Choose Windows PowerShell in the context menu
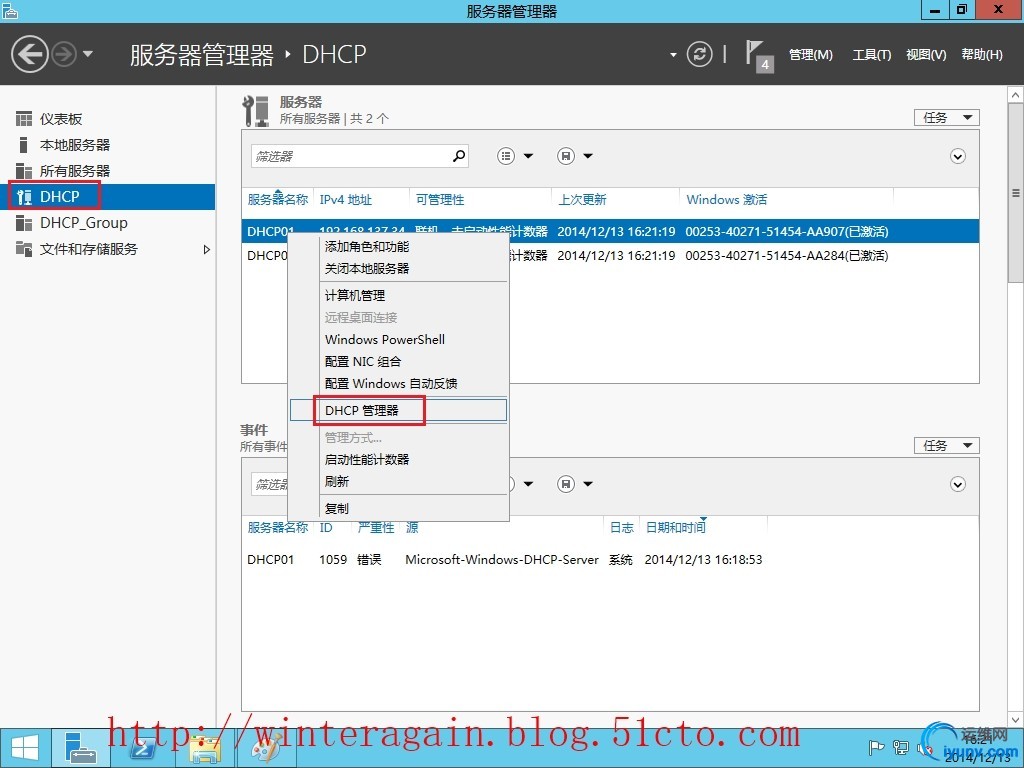 click(398, 340)
